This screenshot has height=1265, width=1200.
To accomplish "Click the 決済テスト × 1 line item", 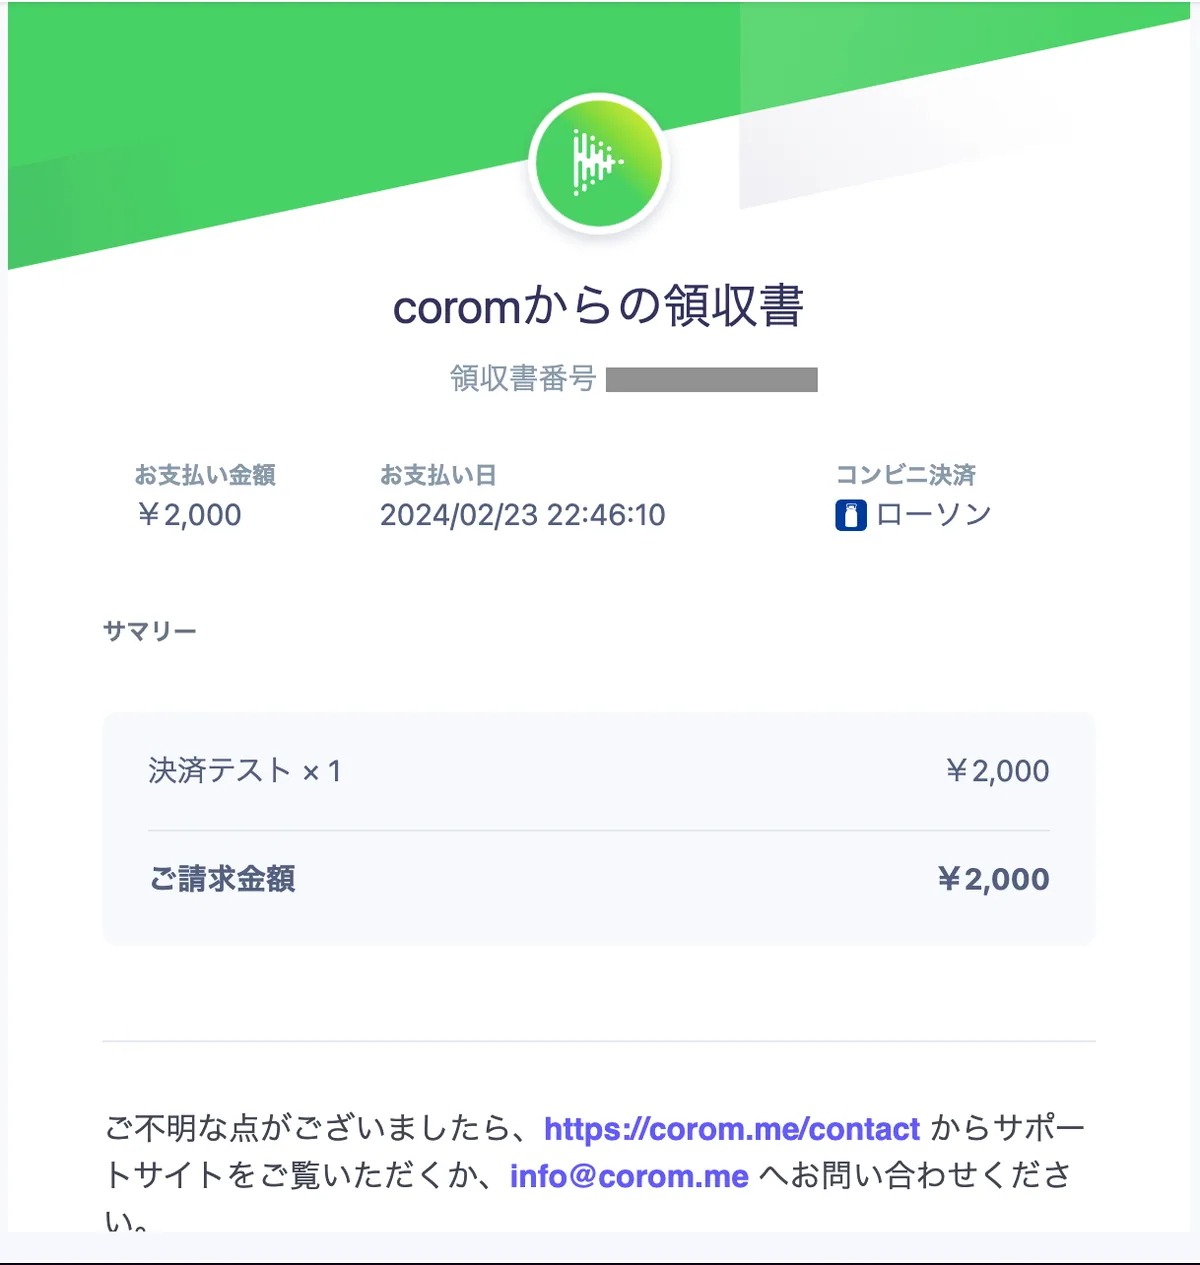I will (245, 771).
